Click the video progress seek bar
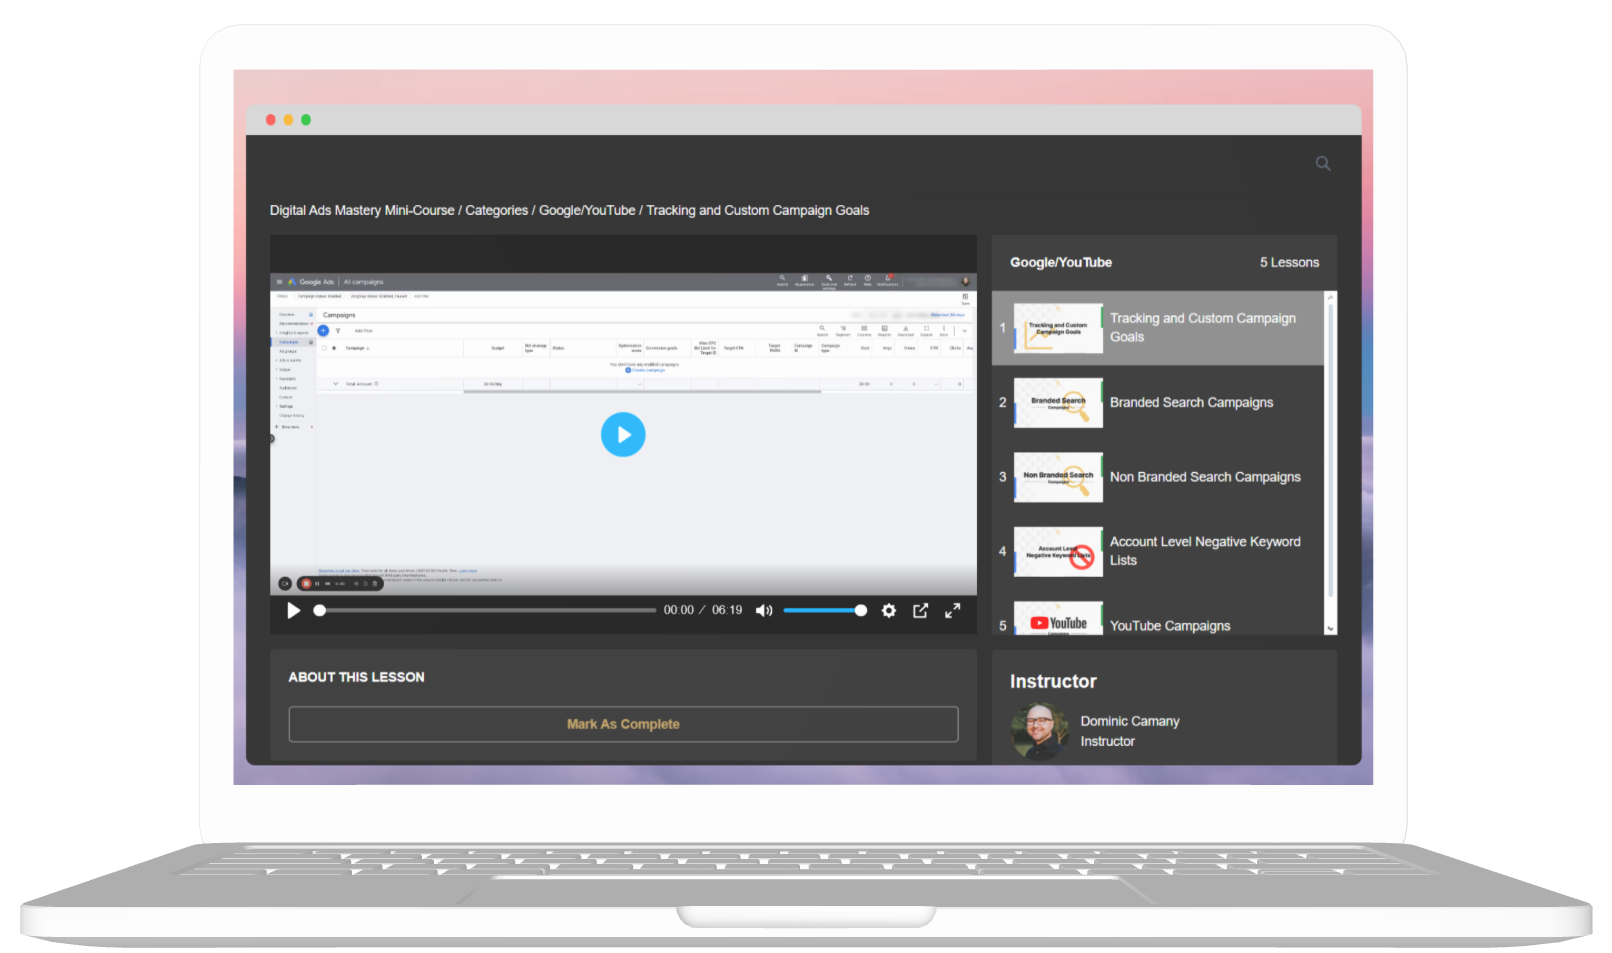Image resolution: width=1612 pixels, height=953 pixels. 487,610
